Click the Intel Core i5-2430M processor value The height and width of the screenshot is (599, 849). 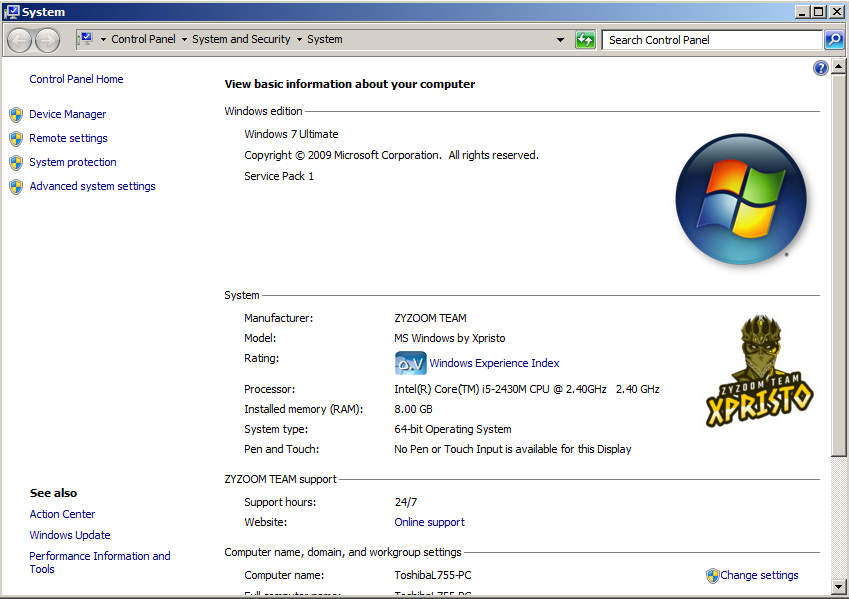pos(527,389)
